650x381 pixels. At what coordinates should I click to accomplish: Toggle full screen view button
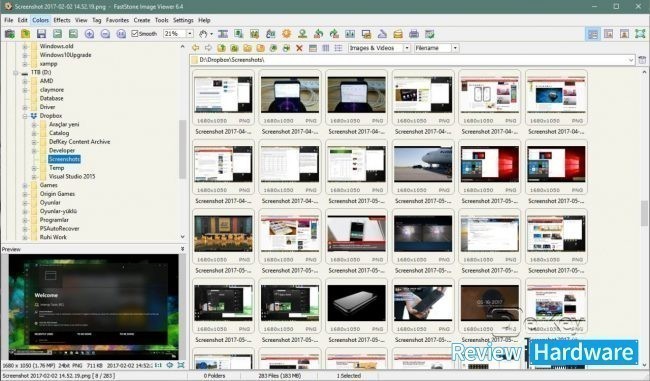tap(640, 34)
